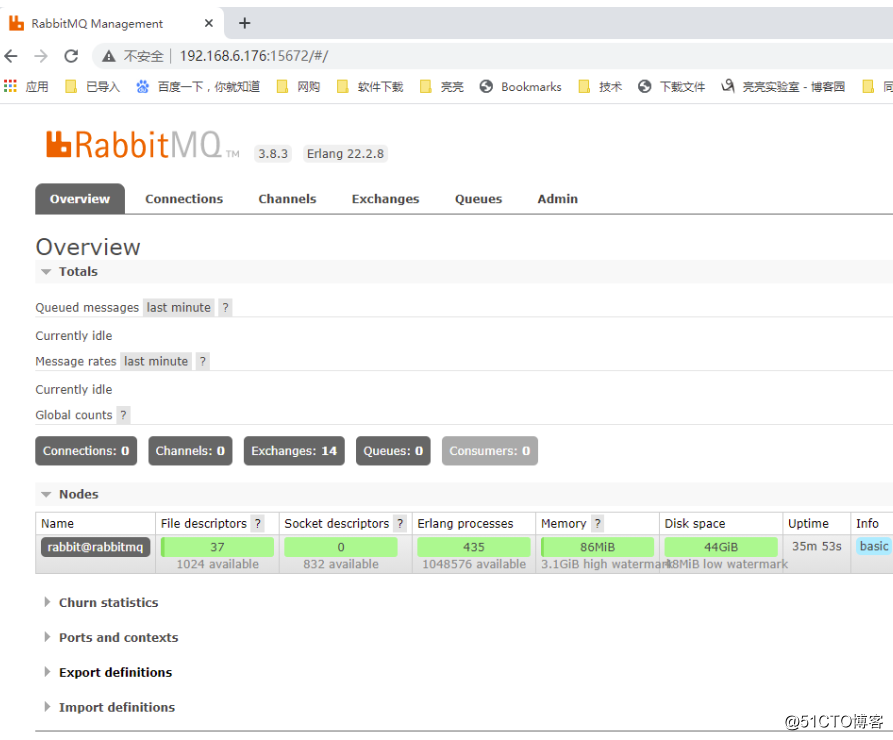893x740 pixels.
Task: Click the Uptime column header
Action: click(x=808, y=523)
